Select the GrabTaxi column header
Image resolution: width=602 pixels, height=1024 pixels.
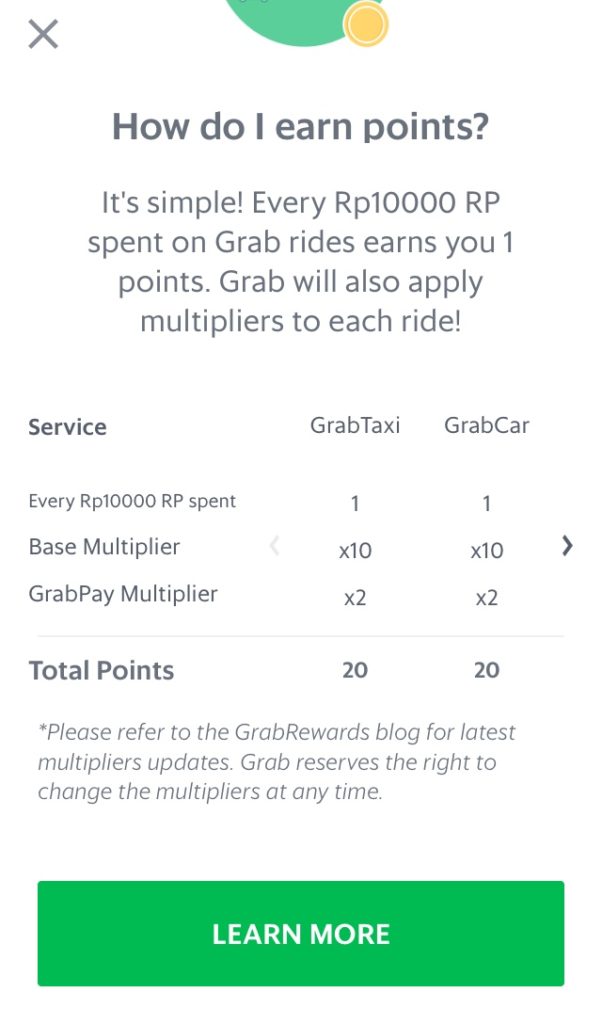click(355, 425)
